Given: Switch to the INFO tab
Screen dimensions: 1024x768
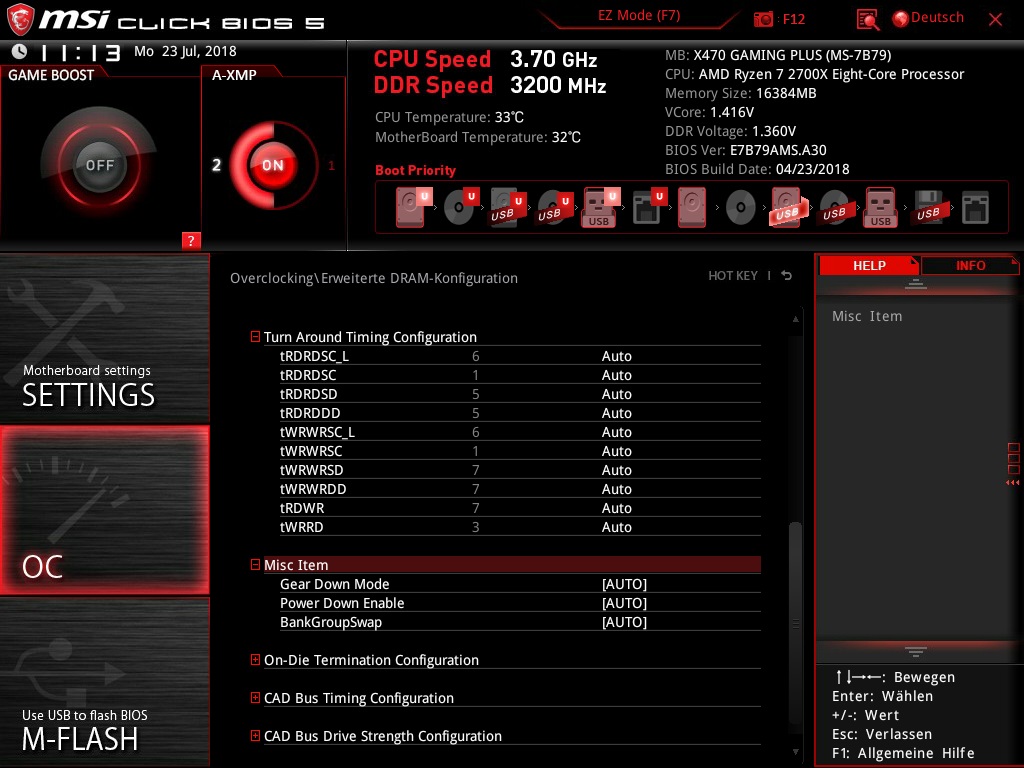Looking at the screenshot, I should [x=970, y=265].
